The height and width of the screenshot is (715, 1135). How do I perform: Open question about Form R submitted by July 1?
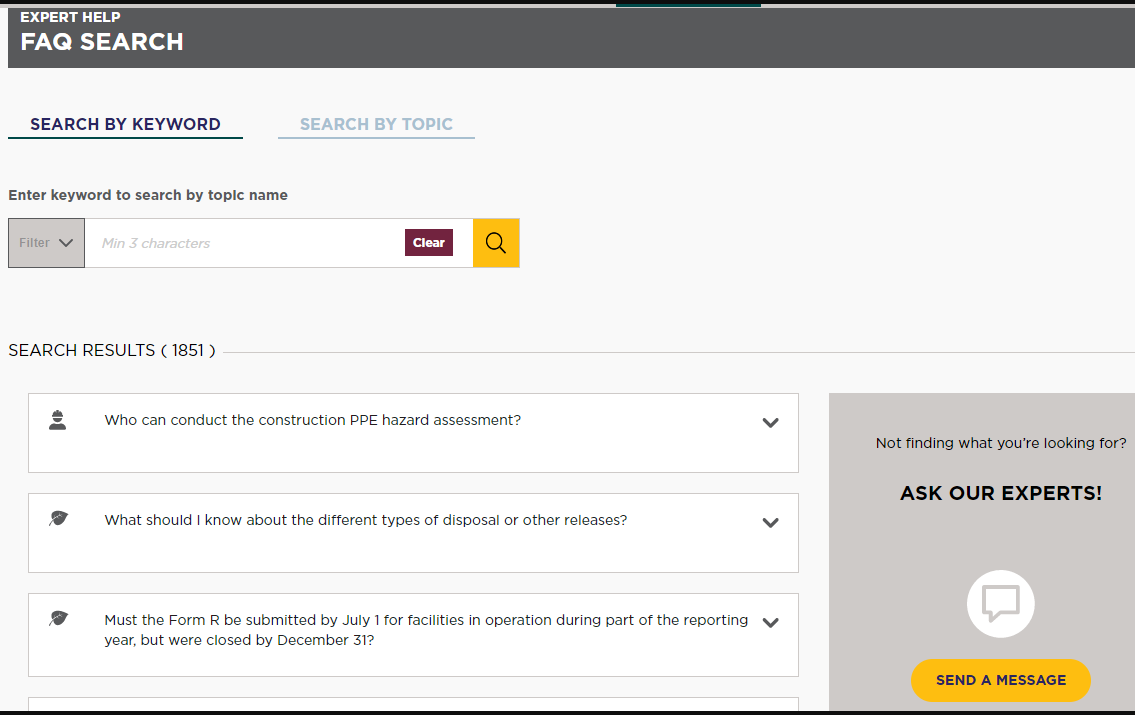click(426, 630)
